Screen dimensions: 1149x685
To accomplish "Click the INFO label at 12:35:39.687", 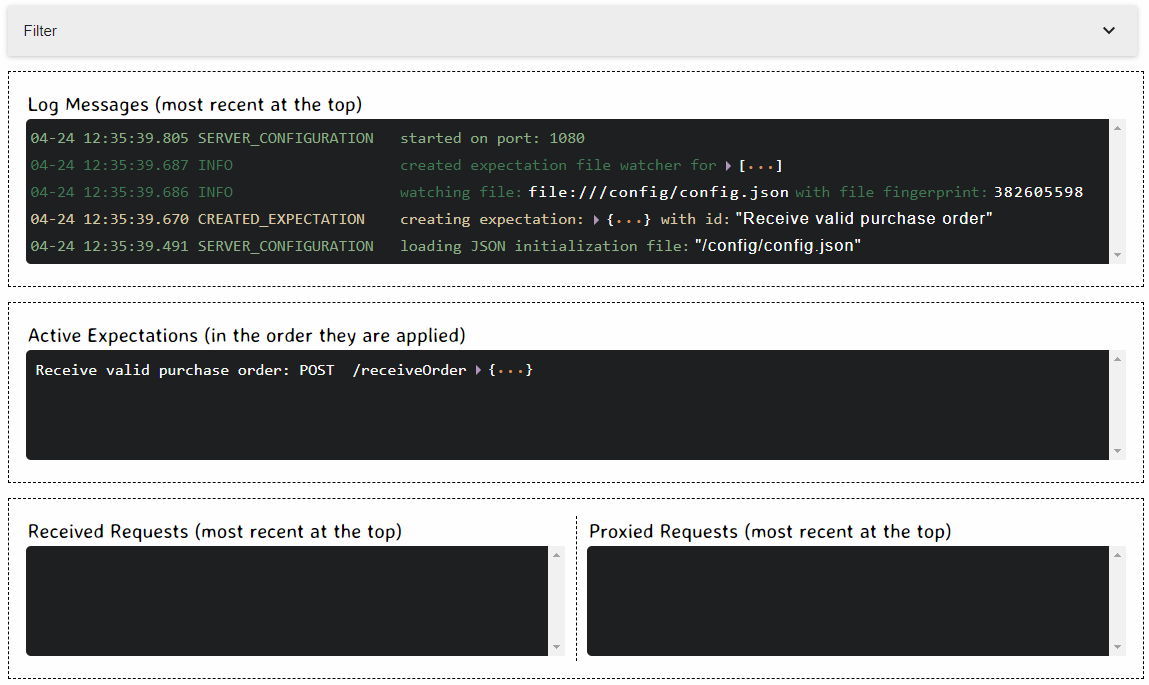I will [215, 166].
